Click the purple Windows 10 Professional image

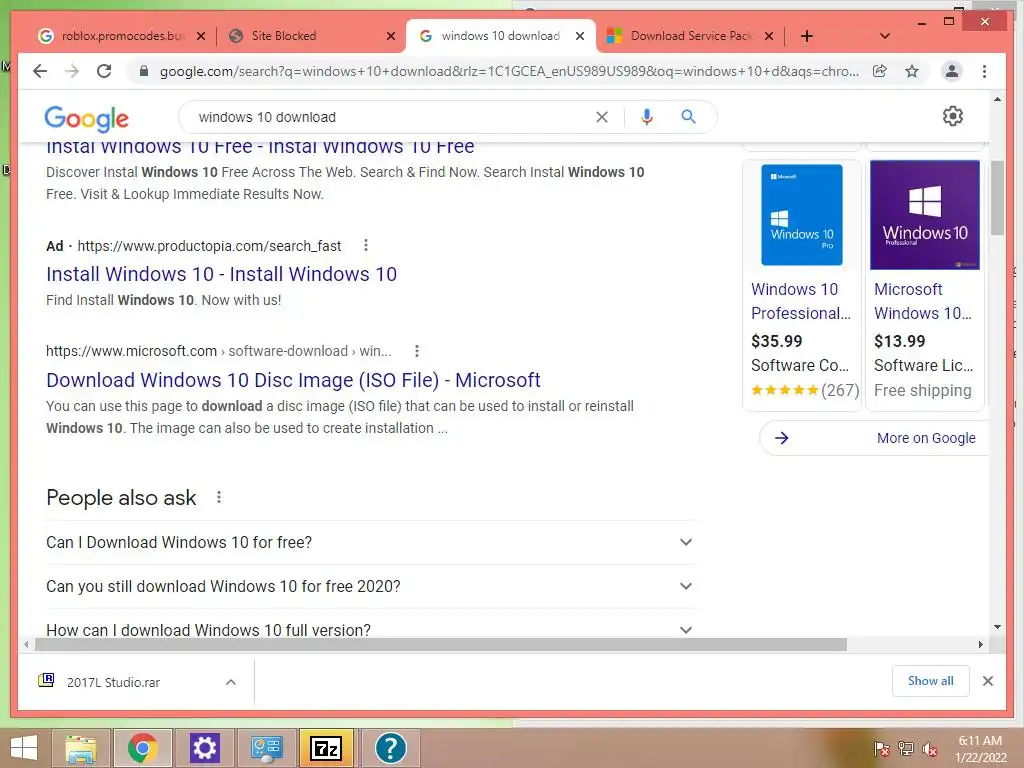tap(925, 215)
